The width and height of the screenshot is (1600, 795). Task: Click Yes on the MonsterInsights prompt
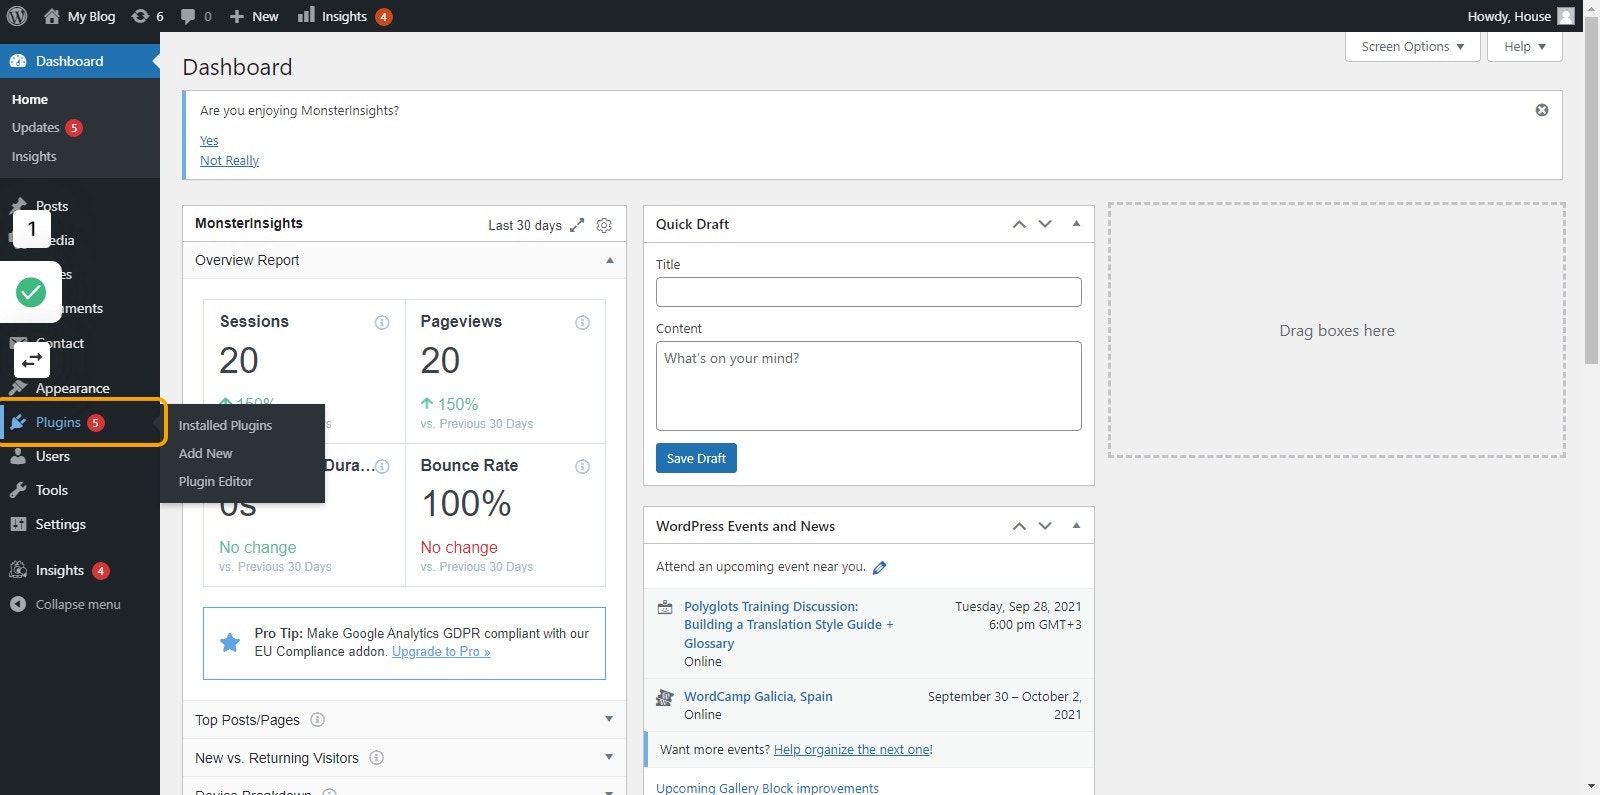tap(209, 141)
